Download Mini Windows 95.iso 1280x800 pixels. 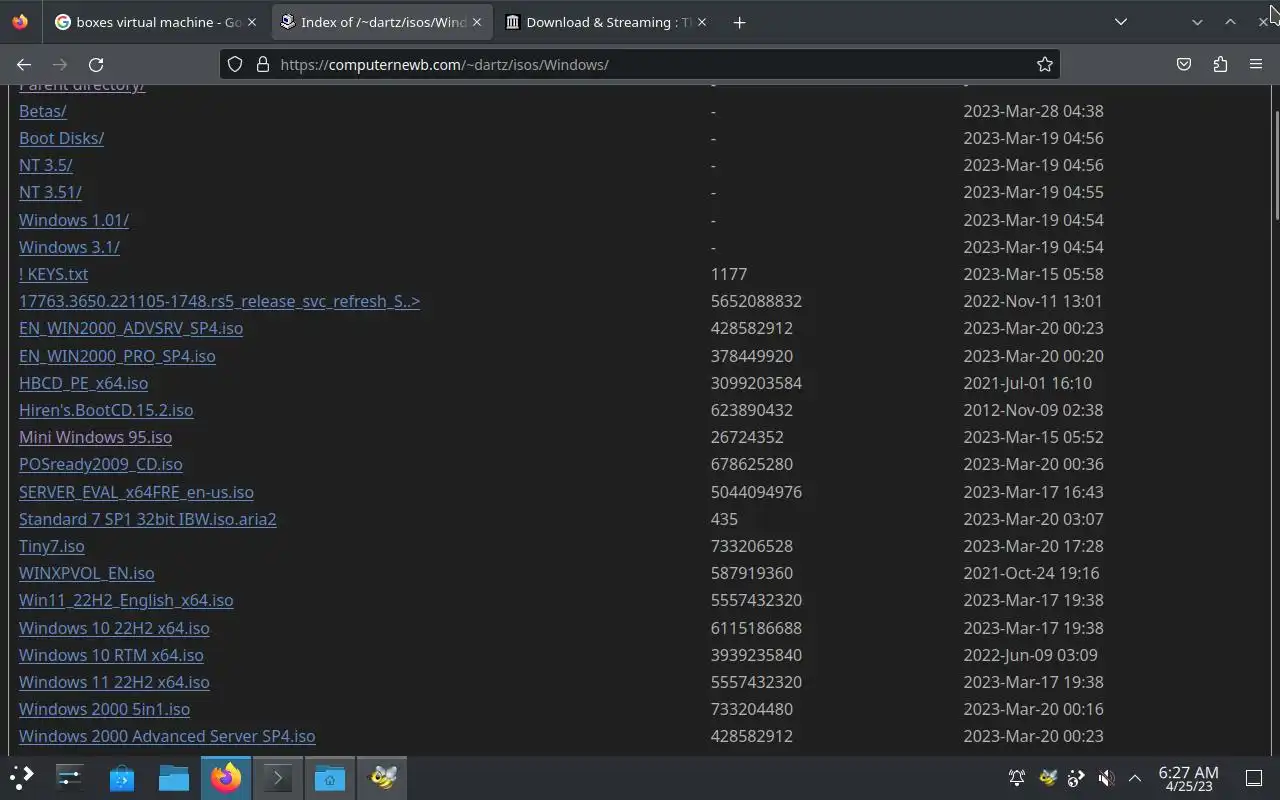pos(95,437)
